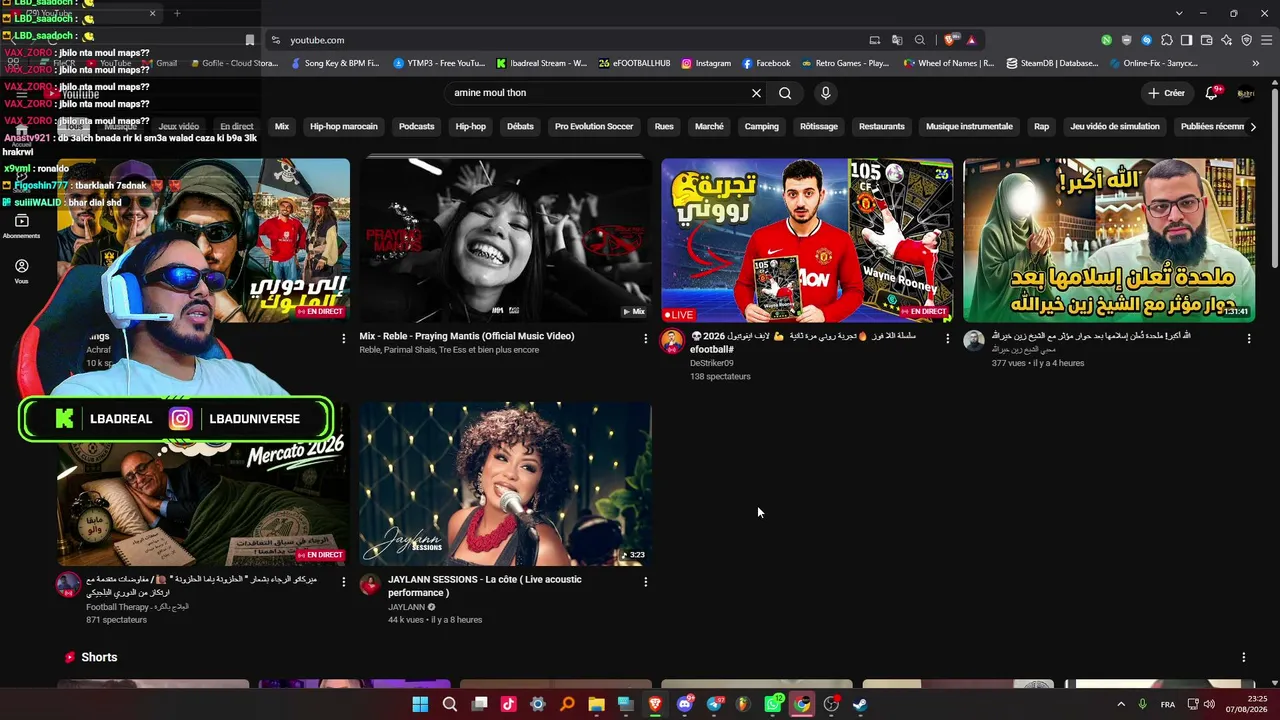Open the JAYLANN SESSIONS La côte thumbnail
Screen dimensions: 1280x720
[505, 484]
